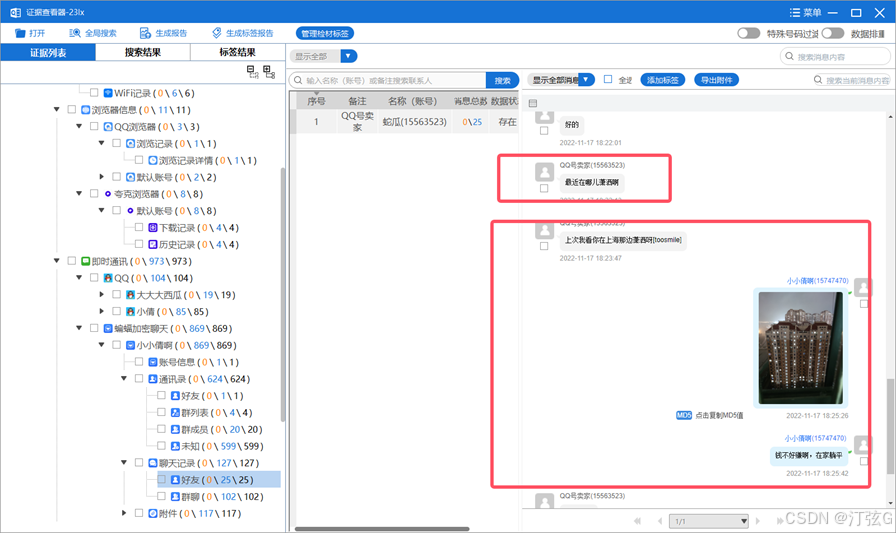
Task: Click the 群成员 icon
Action: click(x=175, y=429)
